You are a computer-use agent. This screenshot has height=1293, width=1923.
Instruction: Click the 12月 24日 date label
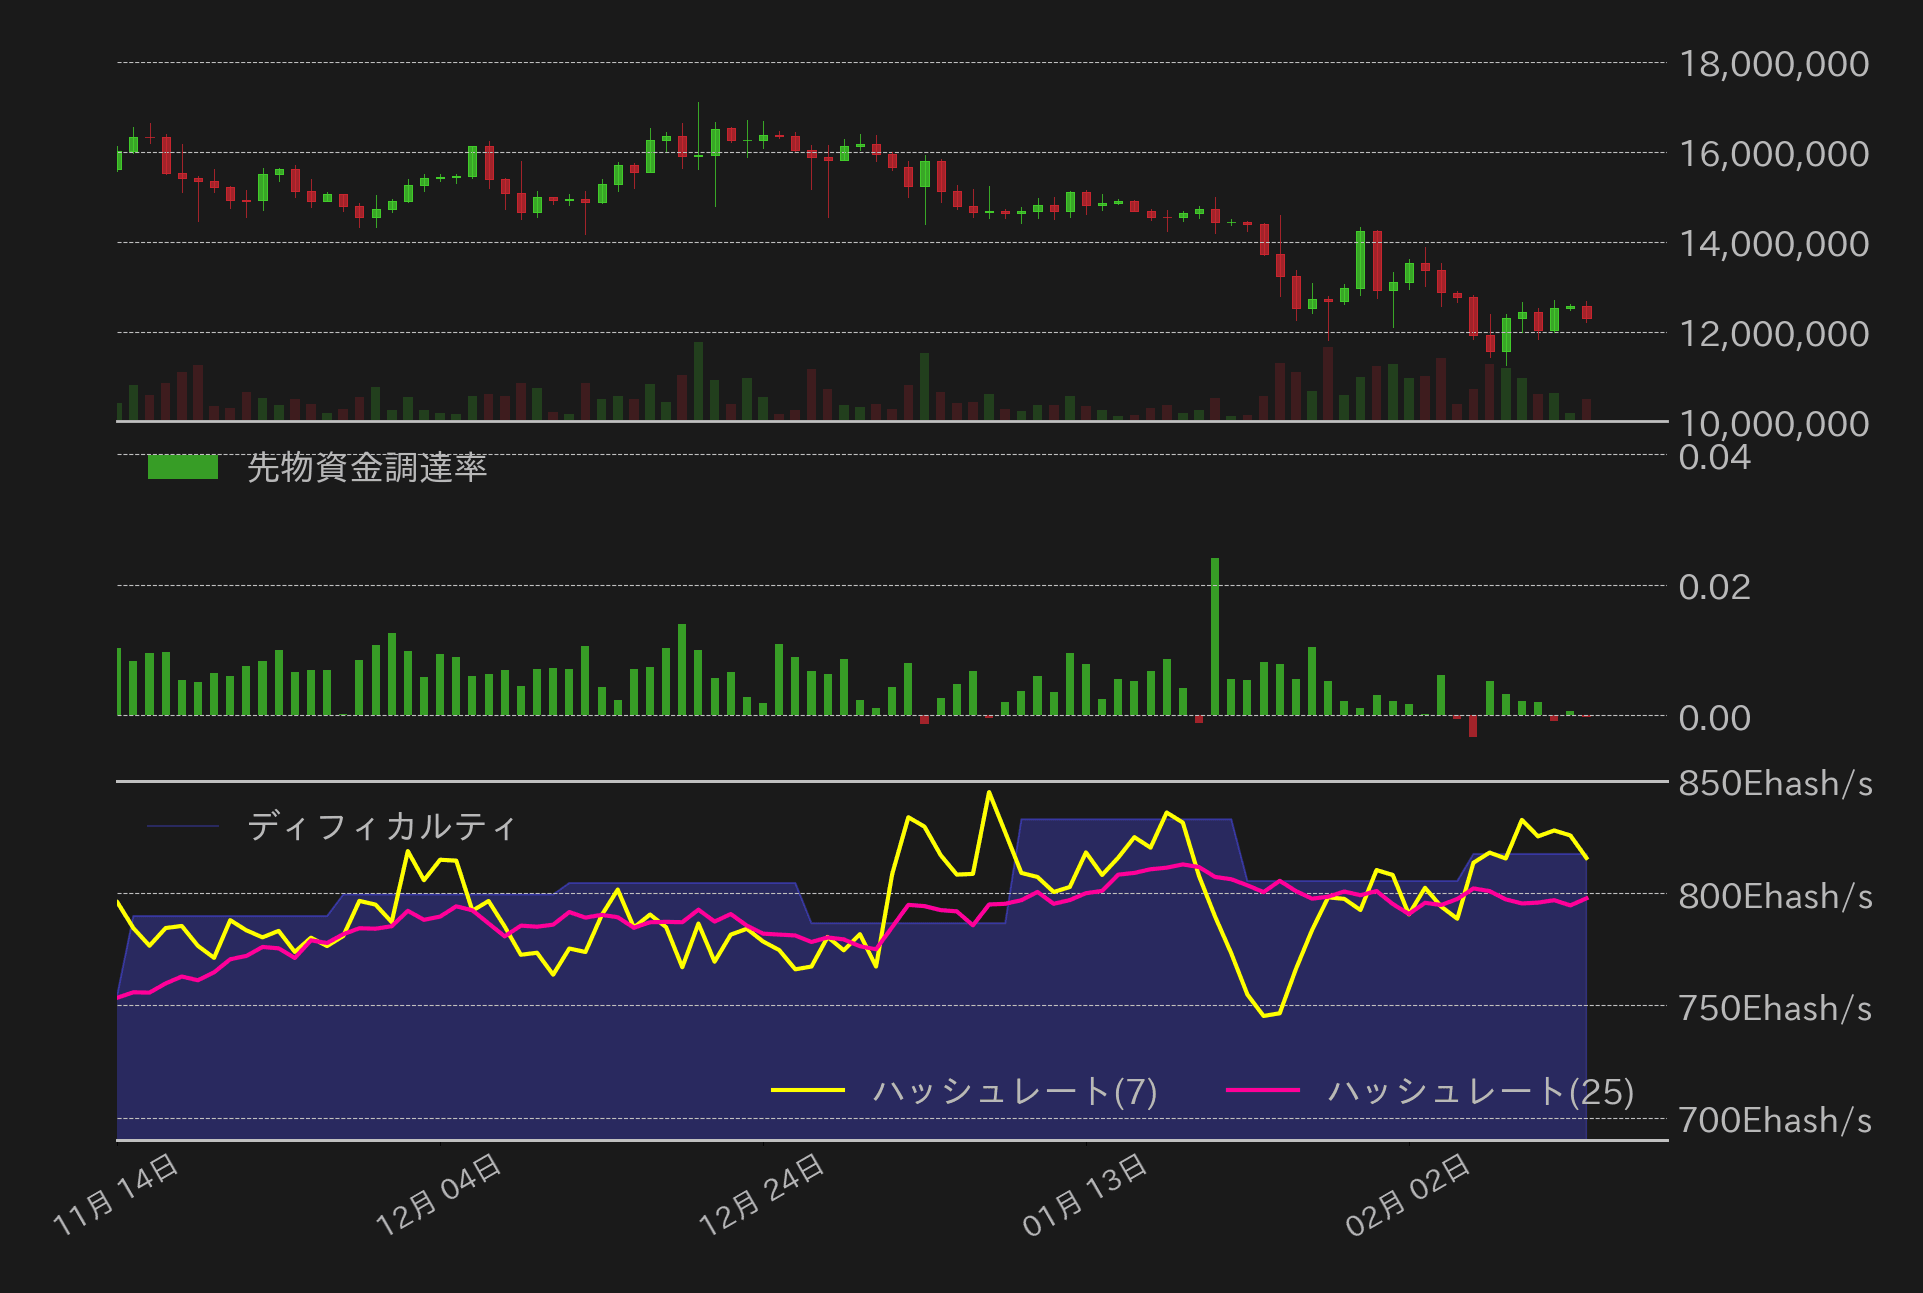point(763,1194)
